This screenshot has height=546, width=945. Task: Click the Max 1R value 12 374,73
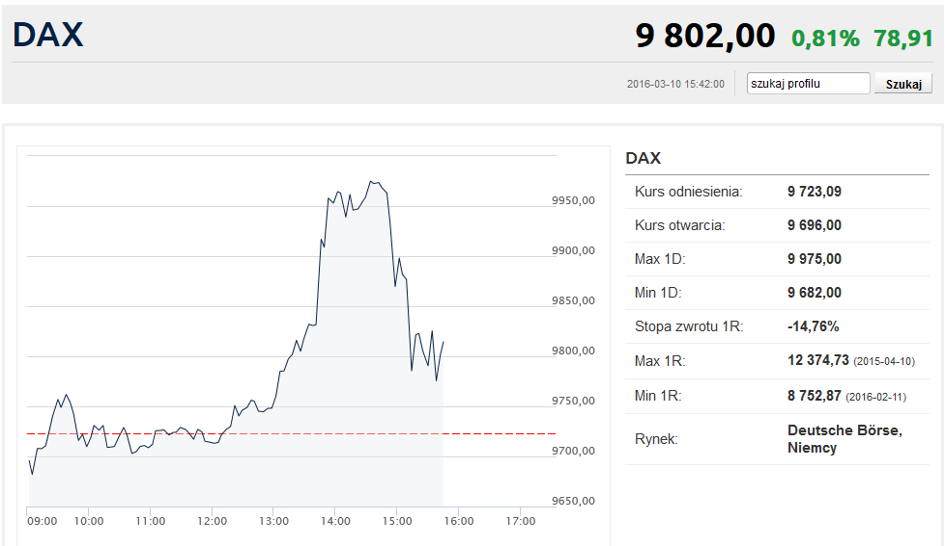(x=818, y=361)
